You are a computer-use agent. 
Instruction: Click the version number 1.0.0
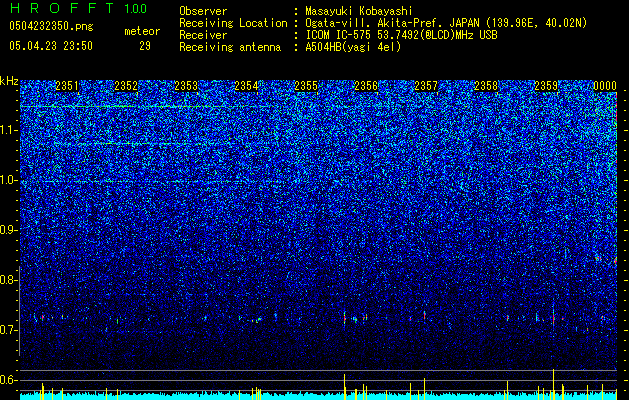(135, 8)
